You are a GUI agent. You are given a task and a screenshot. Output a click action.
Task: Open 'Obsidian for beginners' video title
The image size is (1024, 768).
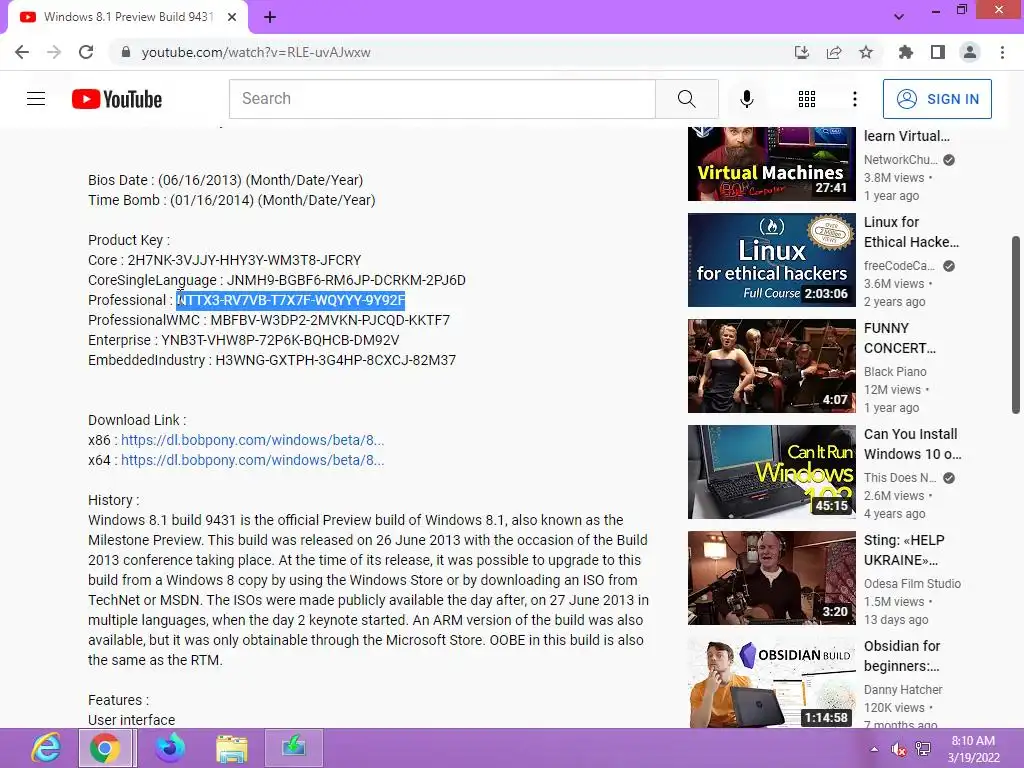(902, 656)
